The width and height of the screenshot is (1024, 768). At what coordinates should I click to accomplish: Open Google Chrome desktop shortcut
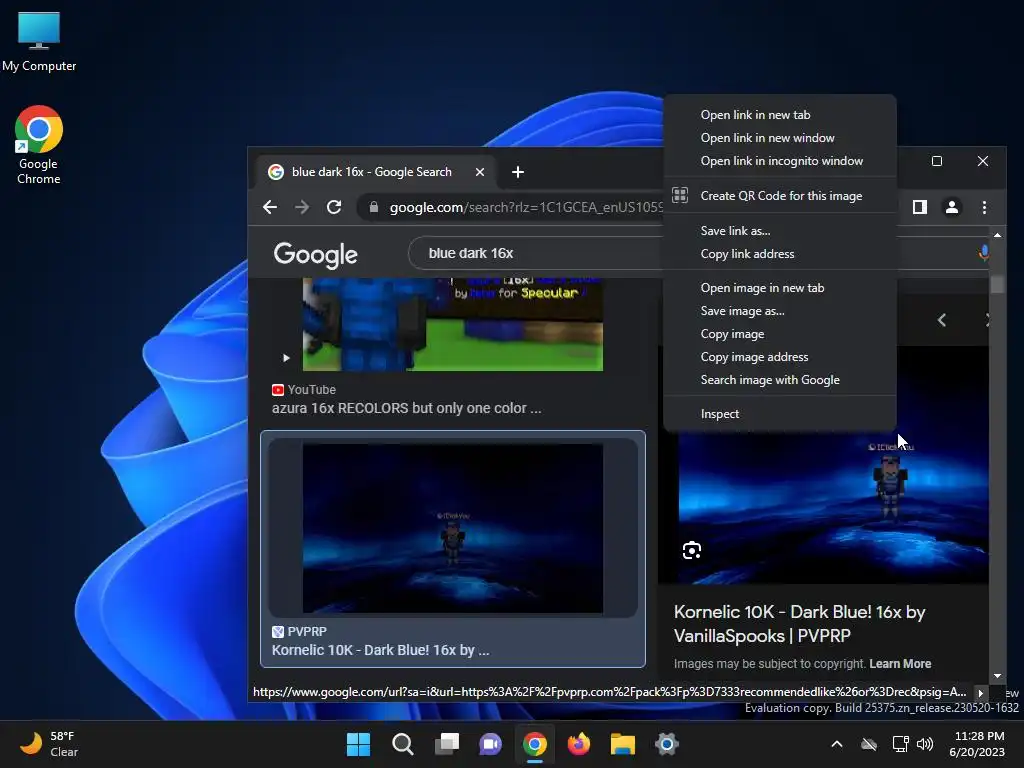(x=39, y=144)
